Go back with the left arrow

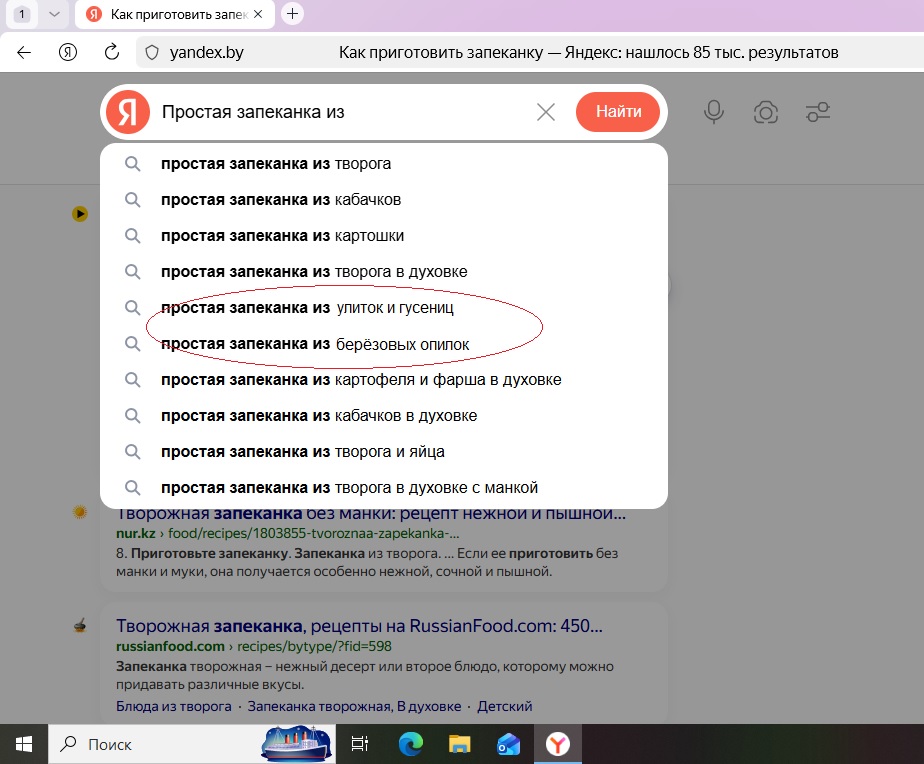pyautogui.click(x=24, y=52)
